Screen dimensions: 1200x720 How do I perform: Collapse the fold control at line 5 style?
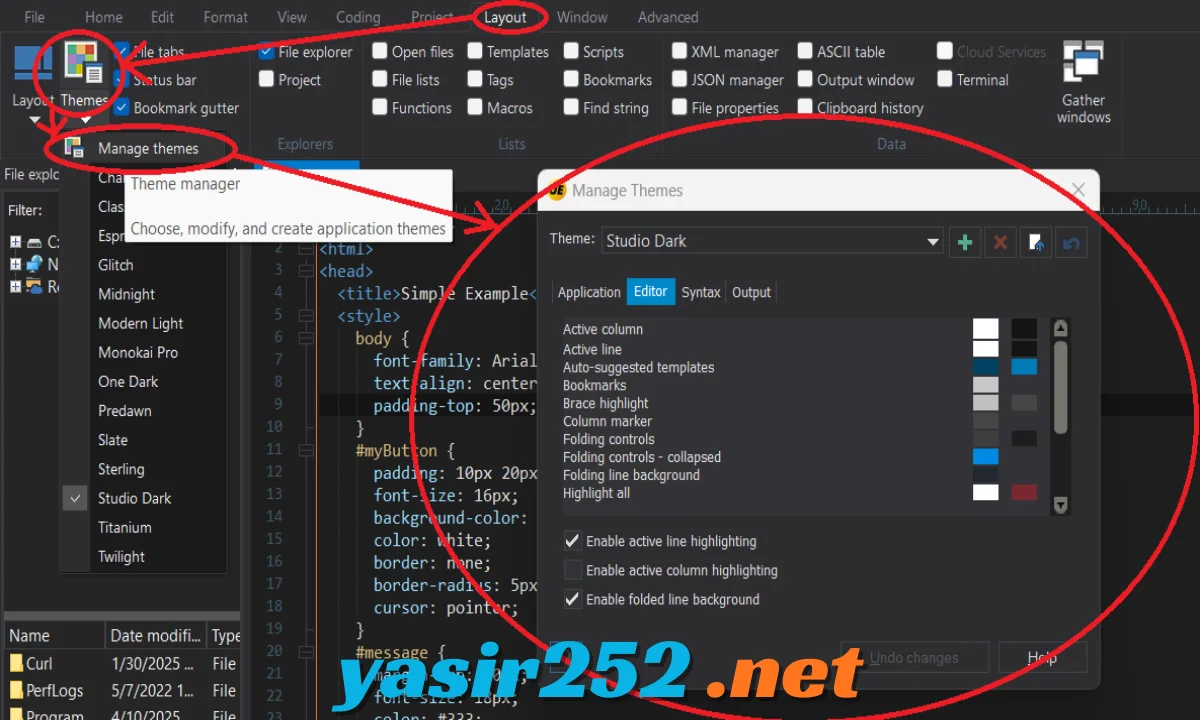(306, 316)
